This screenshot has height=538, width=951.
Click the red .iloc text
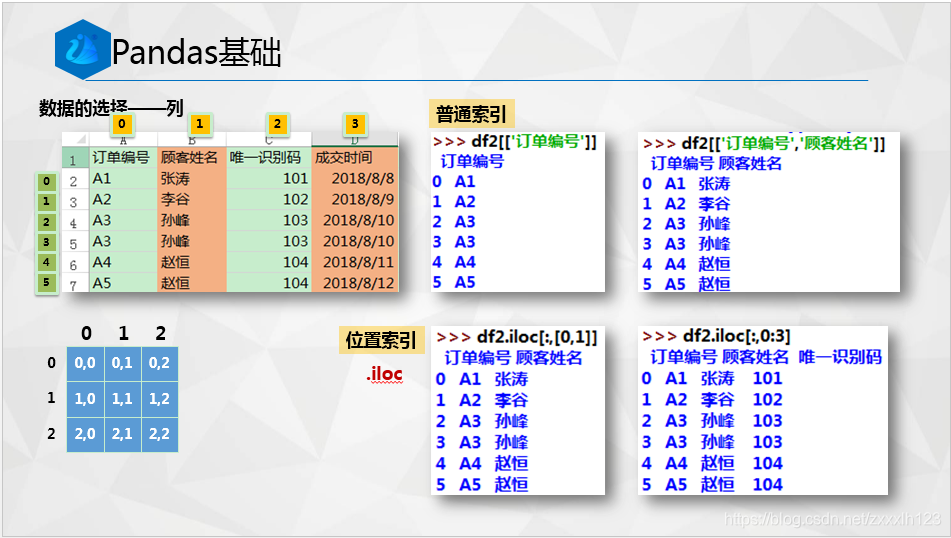(x=385, y=374)
